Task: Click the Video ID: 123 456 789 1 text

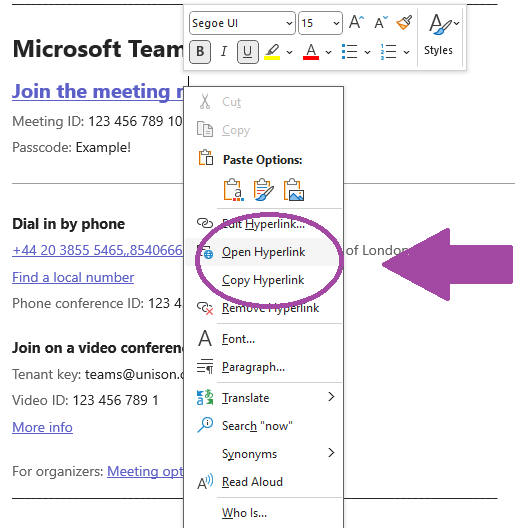Action: click(x=85, y=400)
